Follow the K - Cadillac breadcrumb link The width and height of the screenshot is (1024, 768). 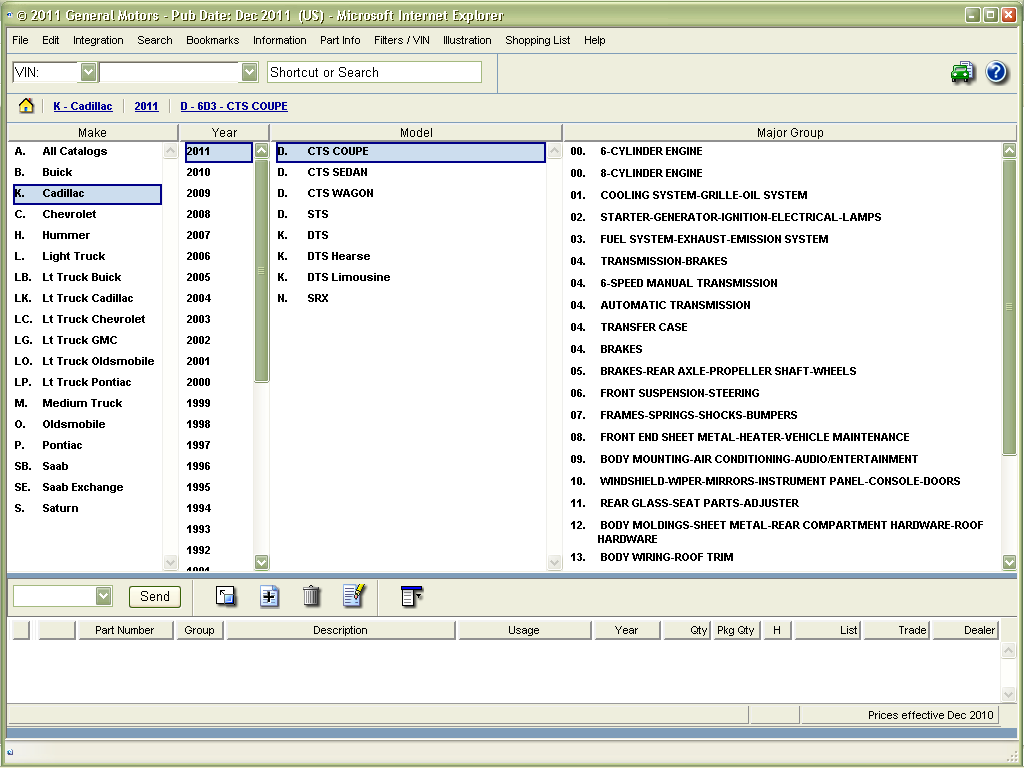click(83, 106)
